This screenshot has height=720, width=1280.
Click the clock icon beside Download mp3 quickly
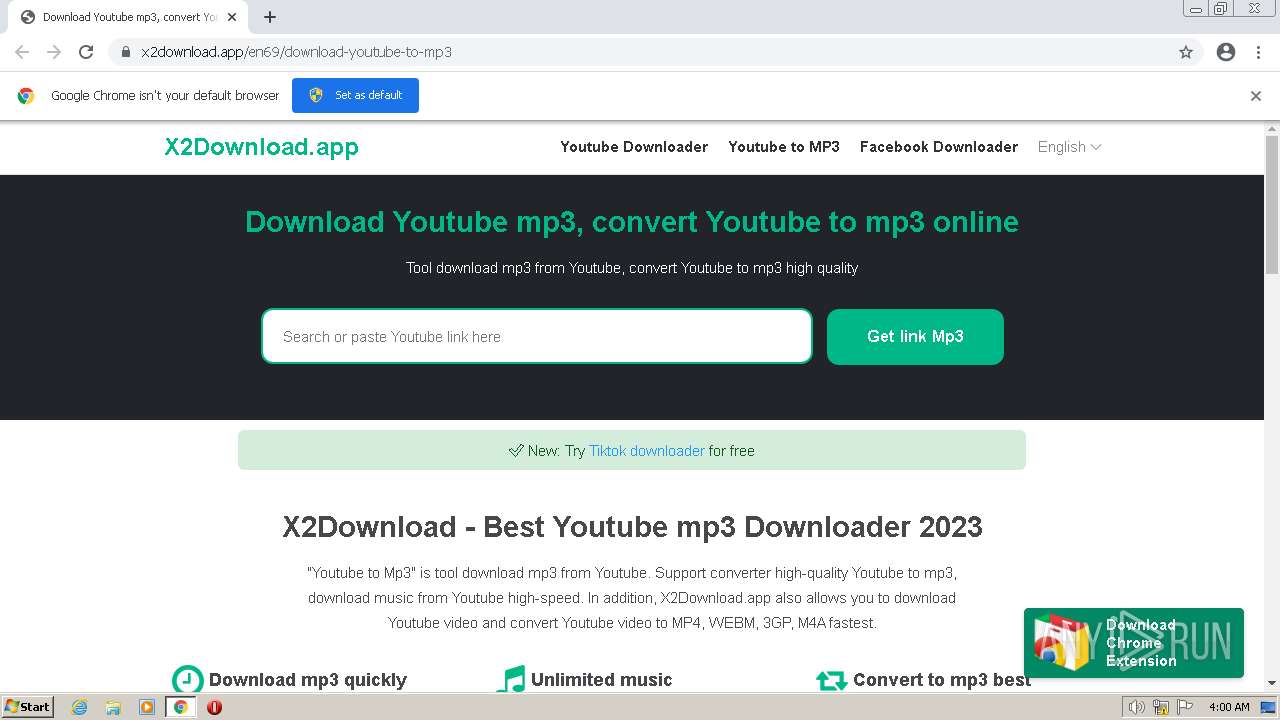(x=187, y=680)
